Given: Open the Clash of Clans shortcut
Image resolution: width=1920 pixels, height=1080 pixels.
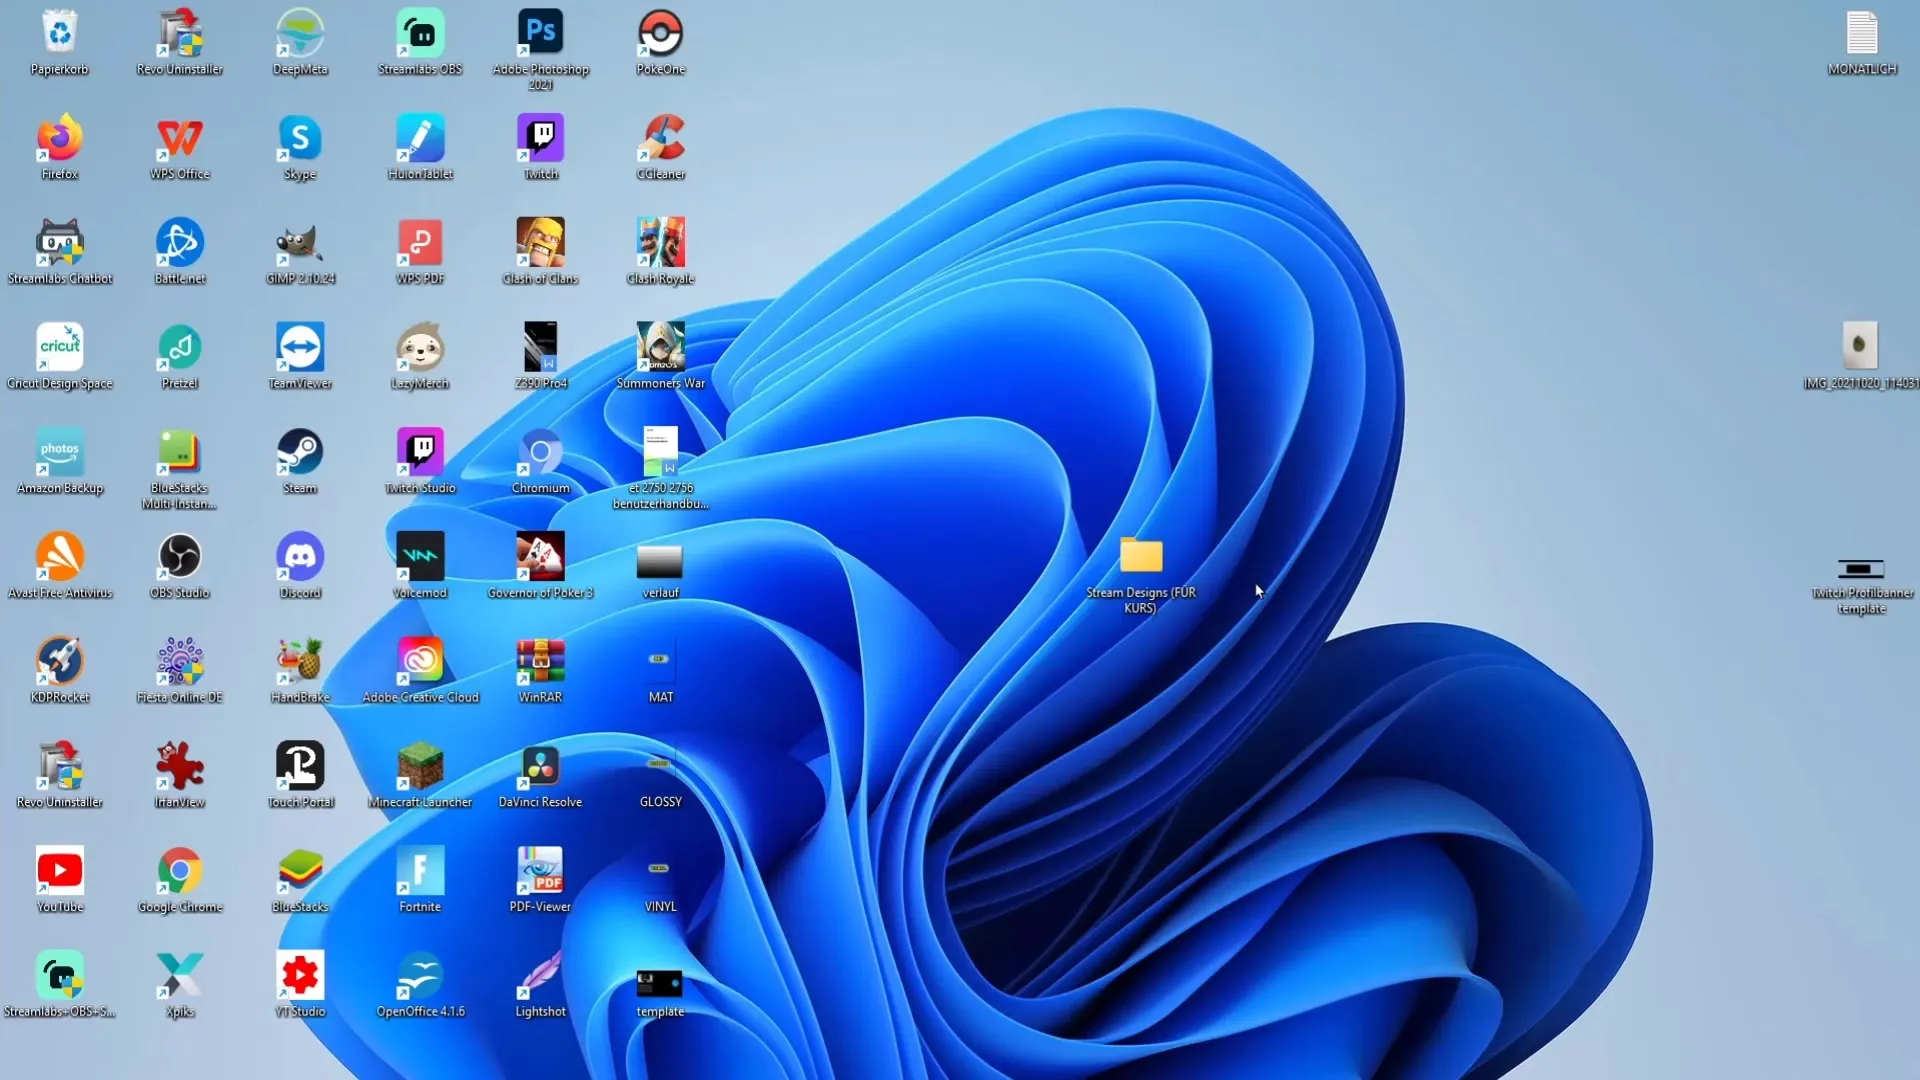Looking at the screenshot, I should (x=540, y=243).
